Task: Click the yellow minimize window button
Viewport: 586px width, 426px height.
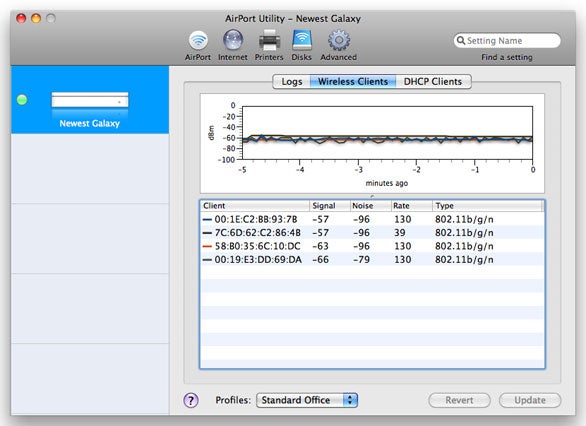Action: pos(36,18)
